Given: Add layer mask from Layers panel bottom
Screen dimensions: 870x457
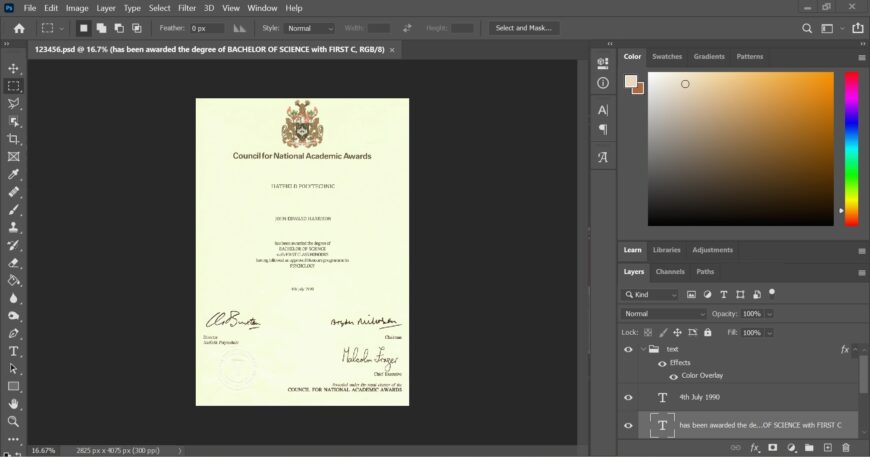Looking at the screenshot, I should [772, 448].
